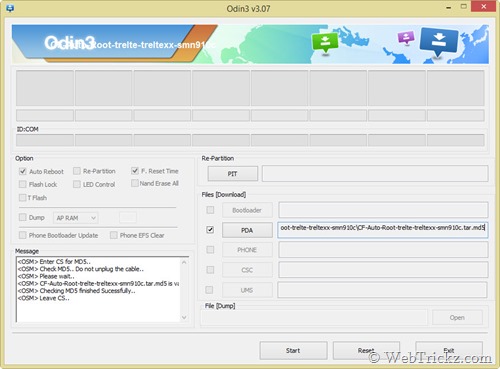Click the CSC file button

point(247,270)
